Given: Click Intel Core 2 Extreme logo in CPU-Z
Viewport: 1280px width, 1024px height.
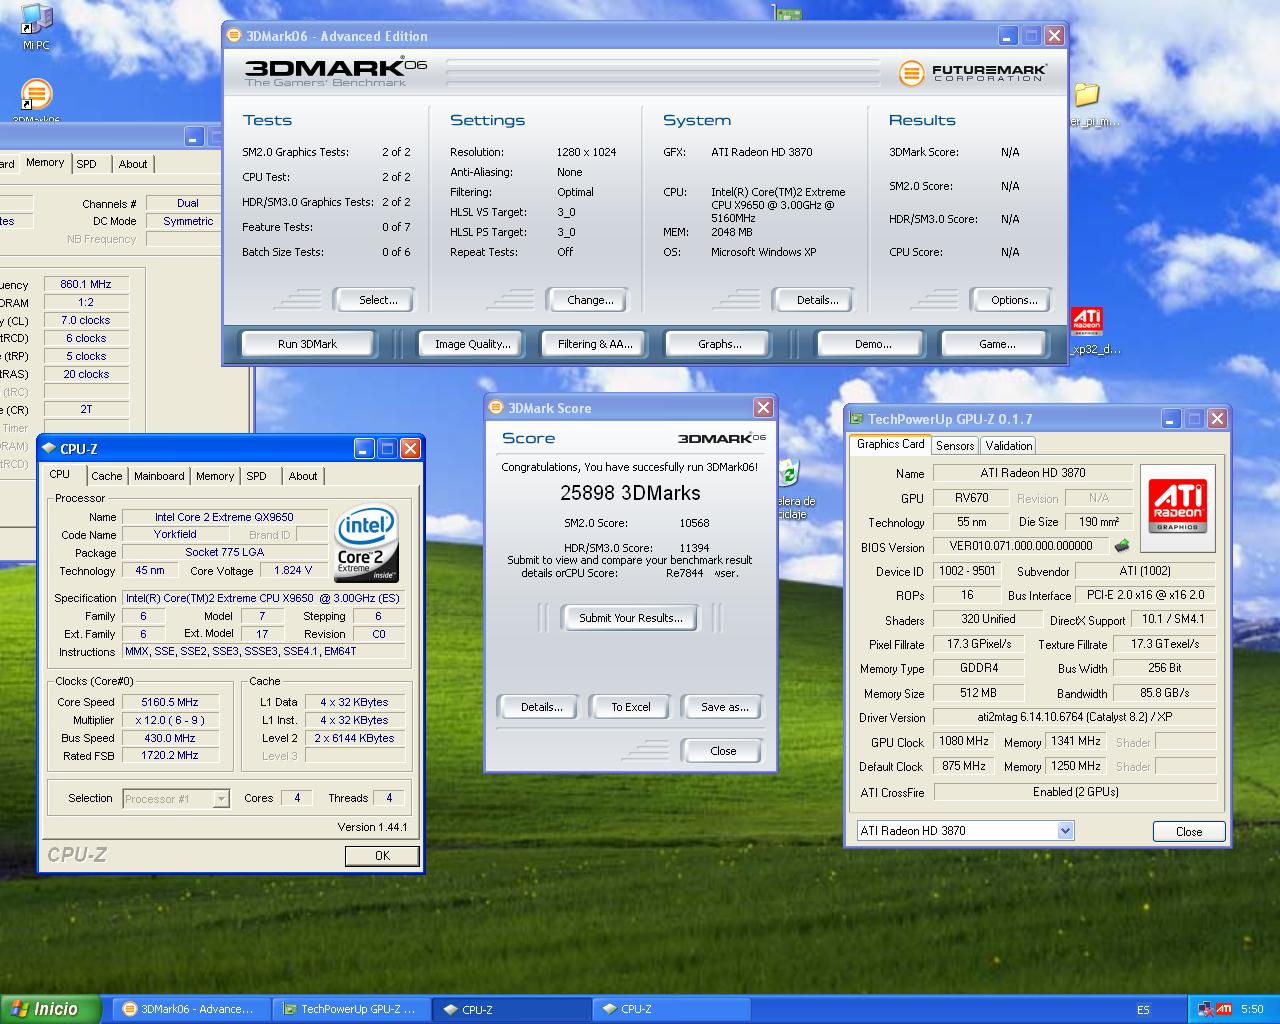Looking at the screenshot, I should pyautogui.click(x=367, y=543).
